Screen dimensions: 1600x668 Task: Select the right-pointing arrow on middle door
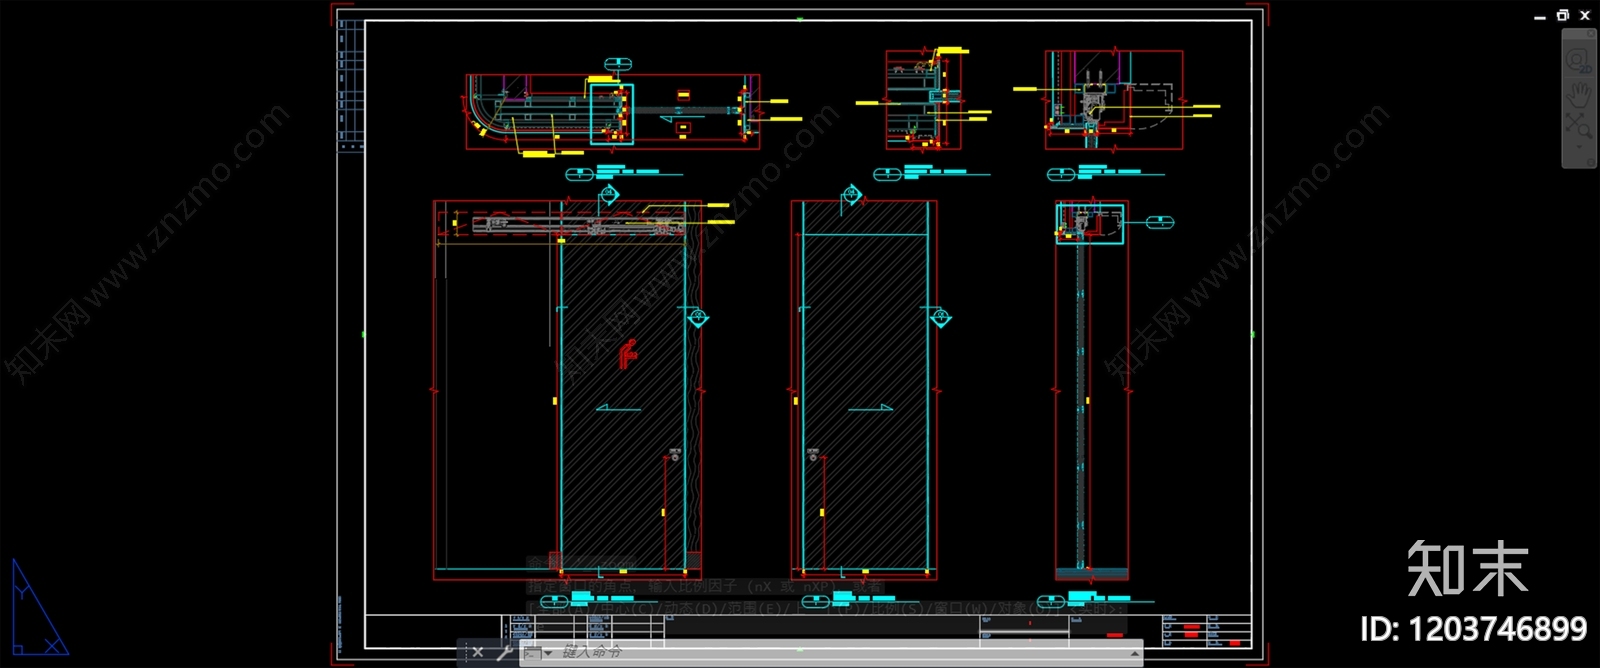[870, 408]
